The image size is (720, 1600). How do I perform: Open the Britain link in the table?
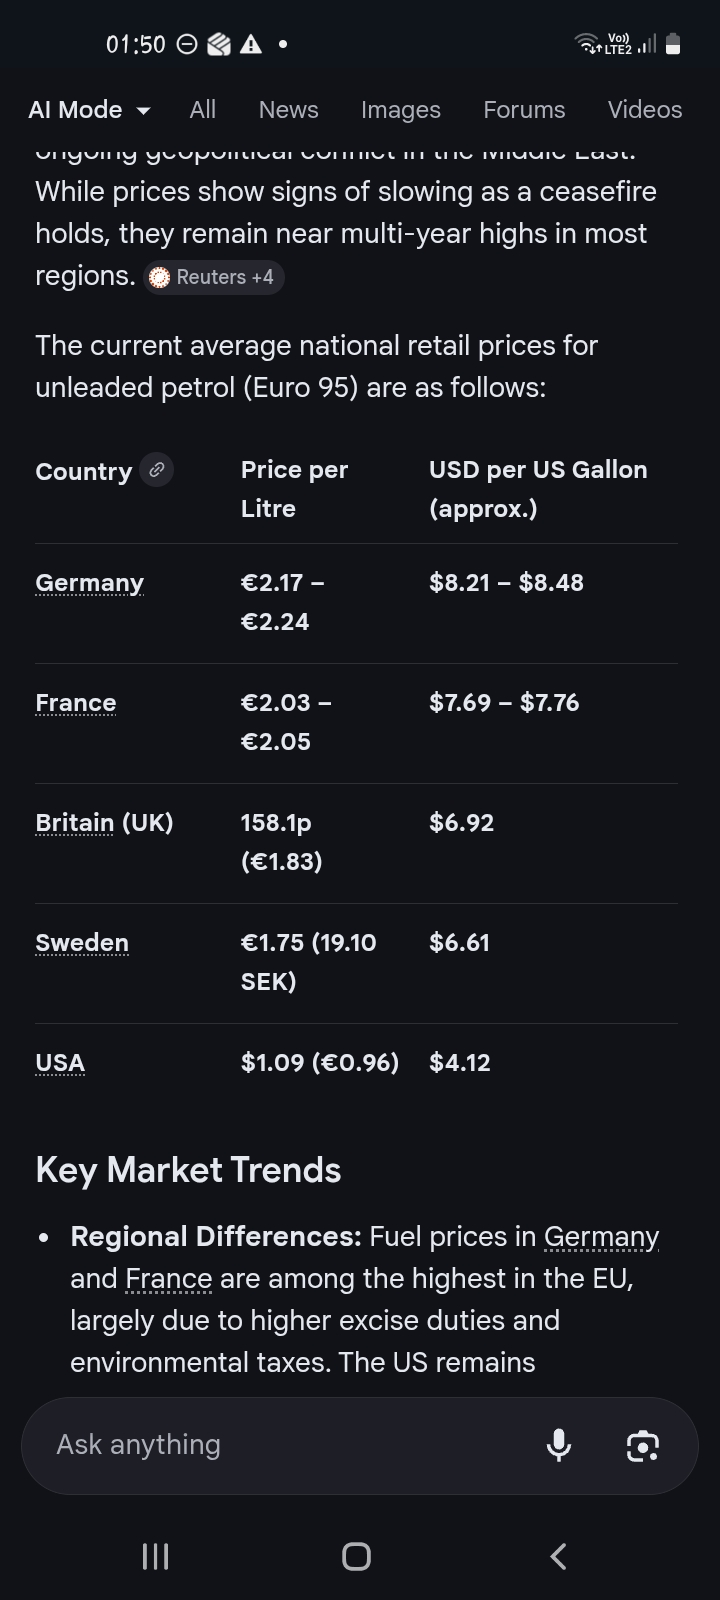[75, 823]
